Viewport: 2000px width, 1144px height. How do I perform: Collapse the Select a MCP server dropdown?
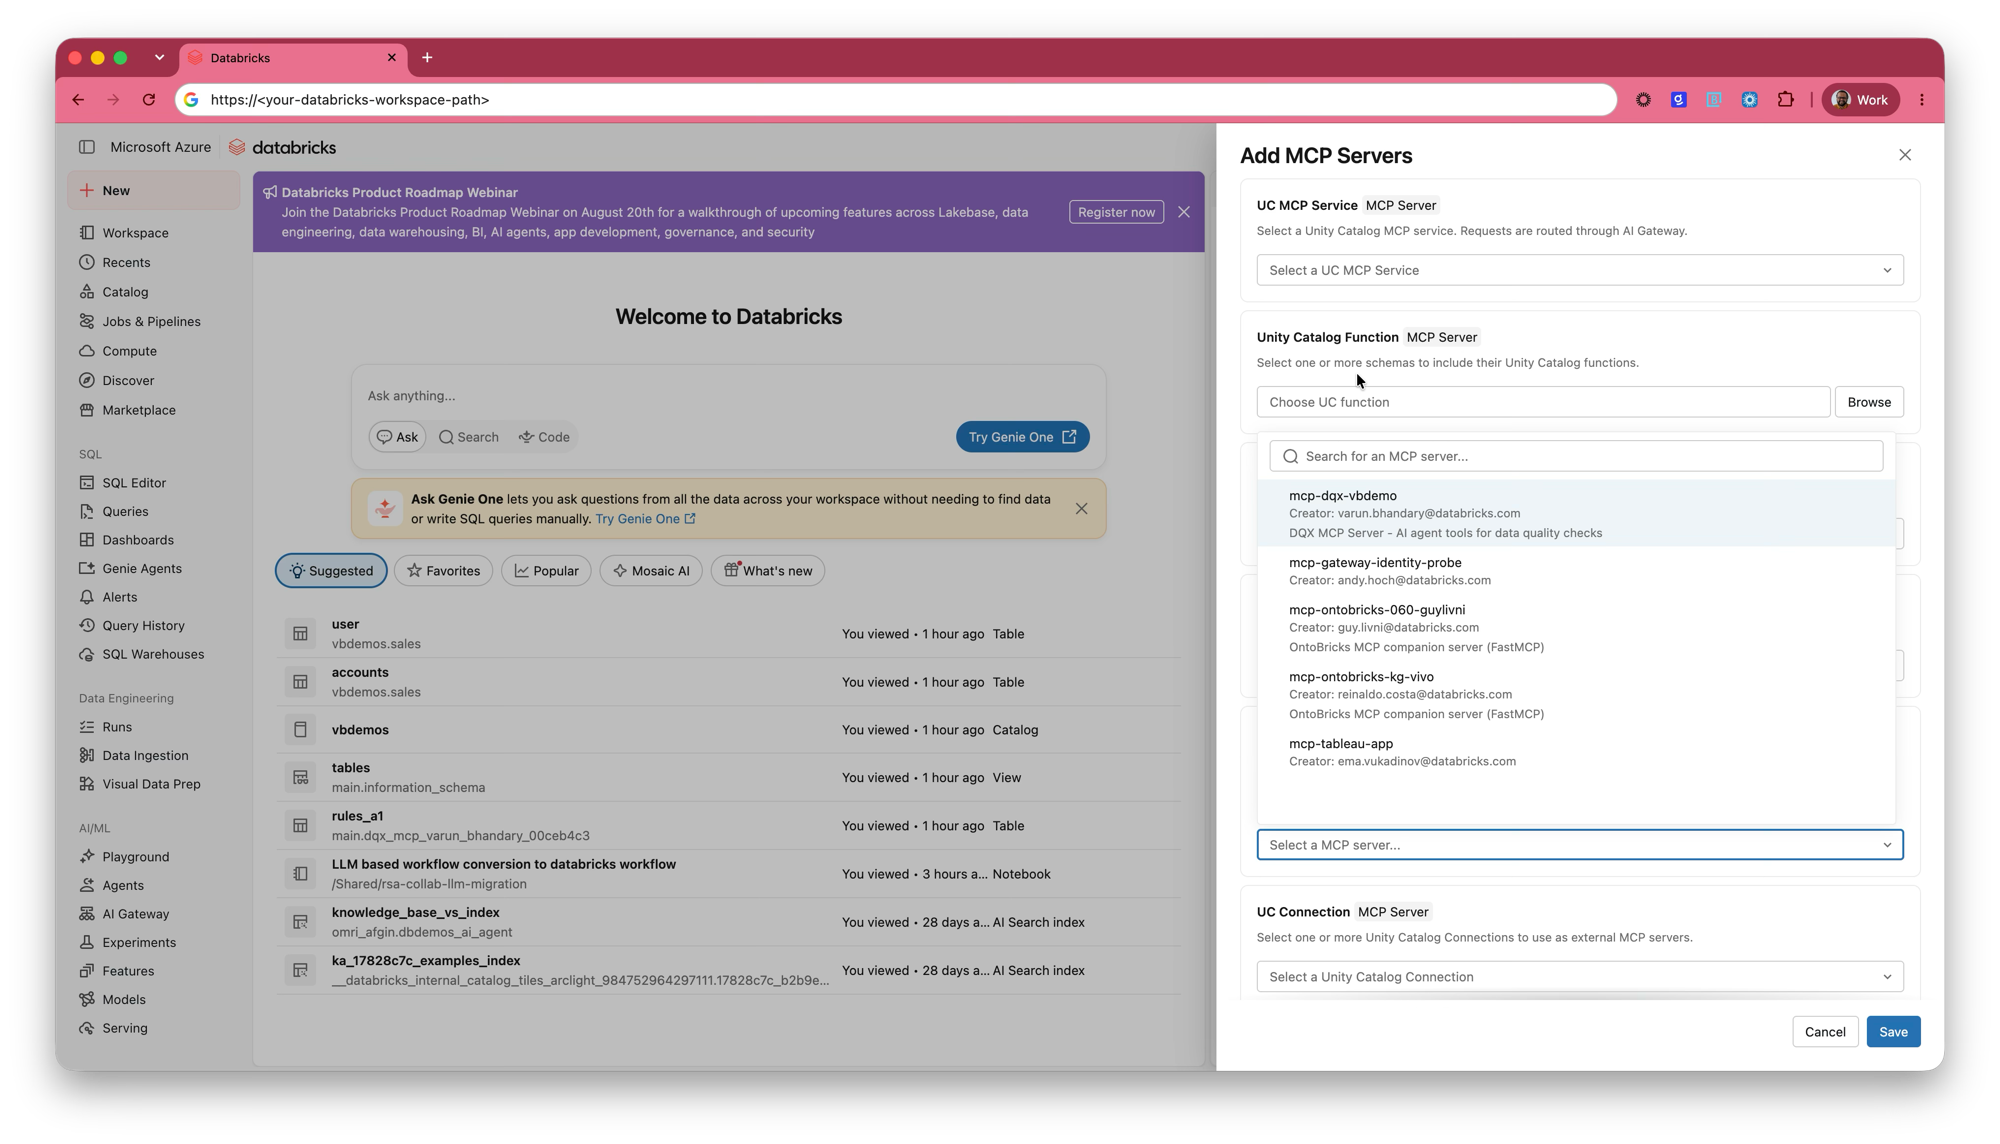tap(1580, 845)
